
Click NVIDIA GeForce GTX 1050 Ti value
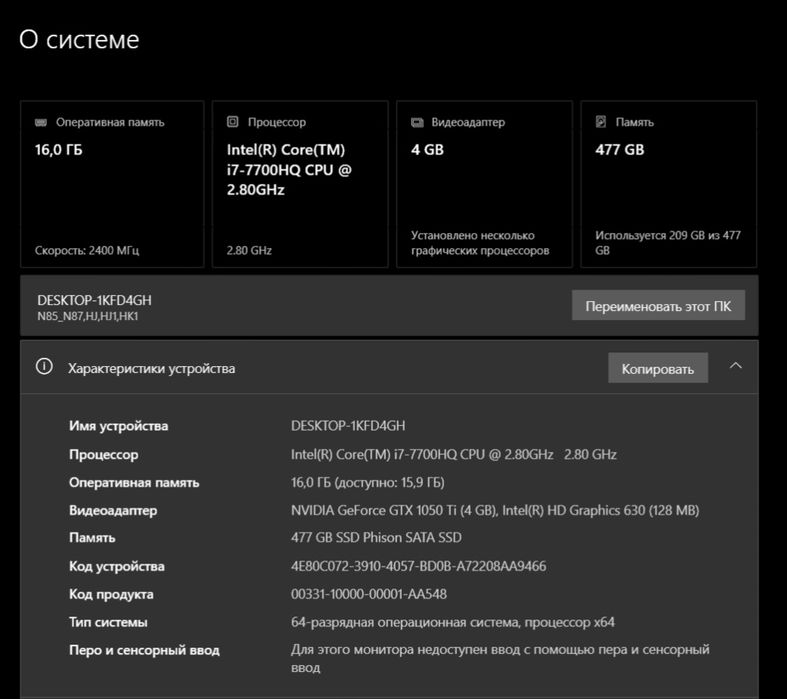(495, 511)
